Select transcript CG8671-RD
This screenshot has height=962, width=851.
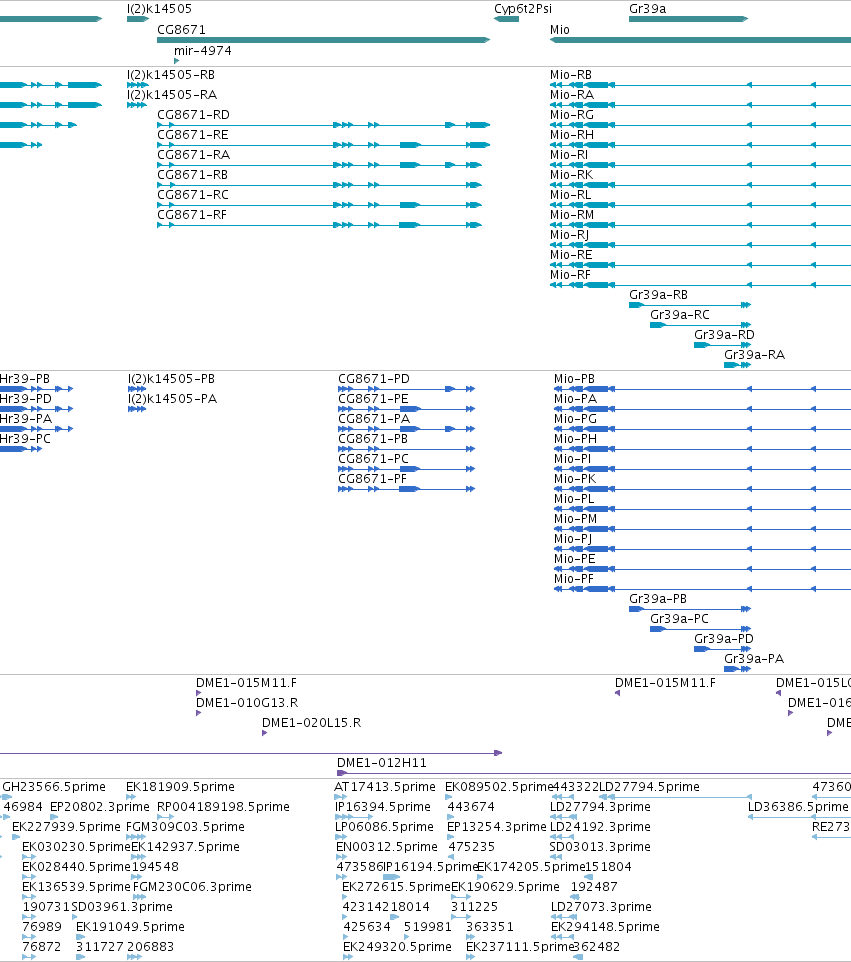click(323, 125)
